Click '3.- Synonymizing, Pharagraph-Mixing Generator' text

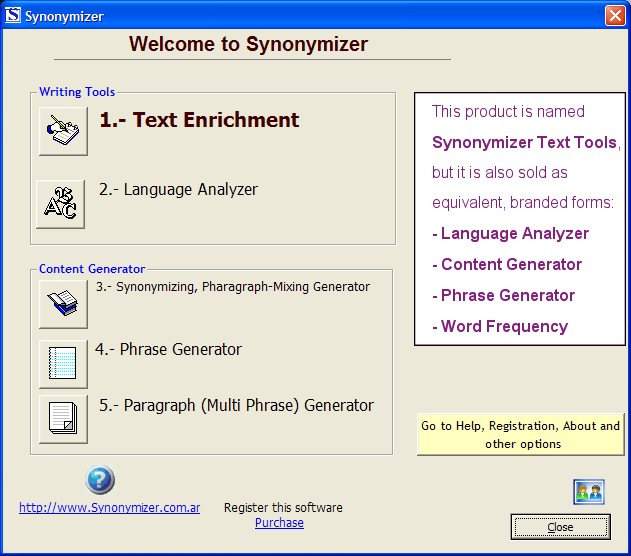[x=233, y=287]
